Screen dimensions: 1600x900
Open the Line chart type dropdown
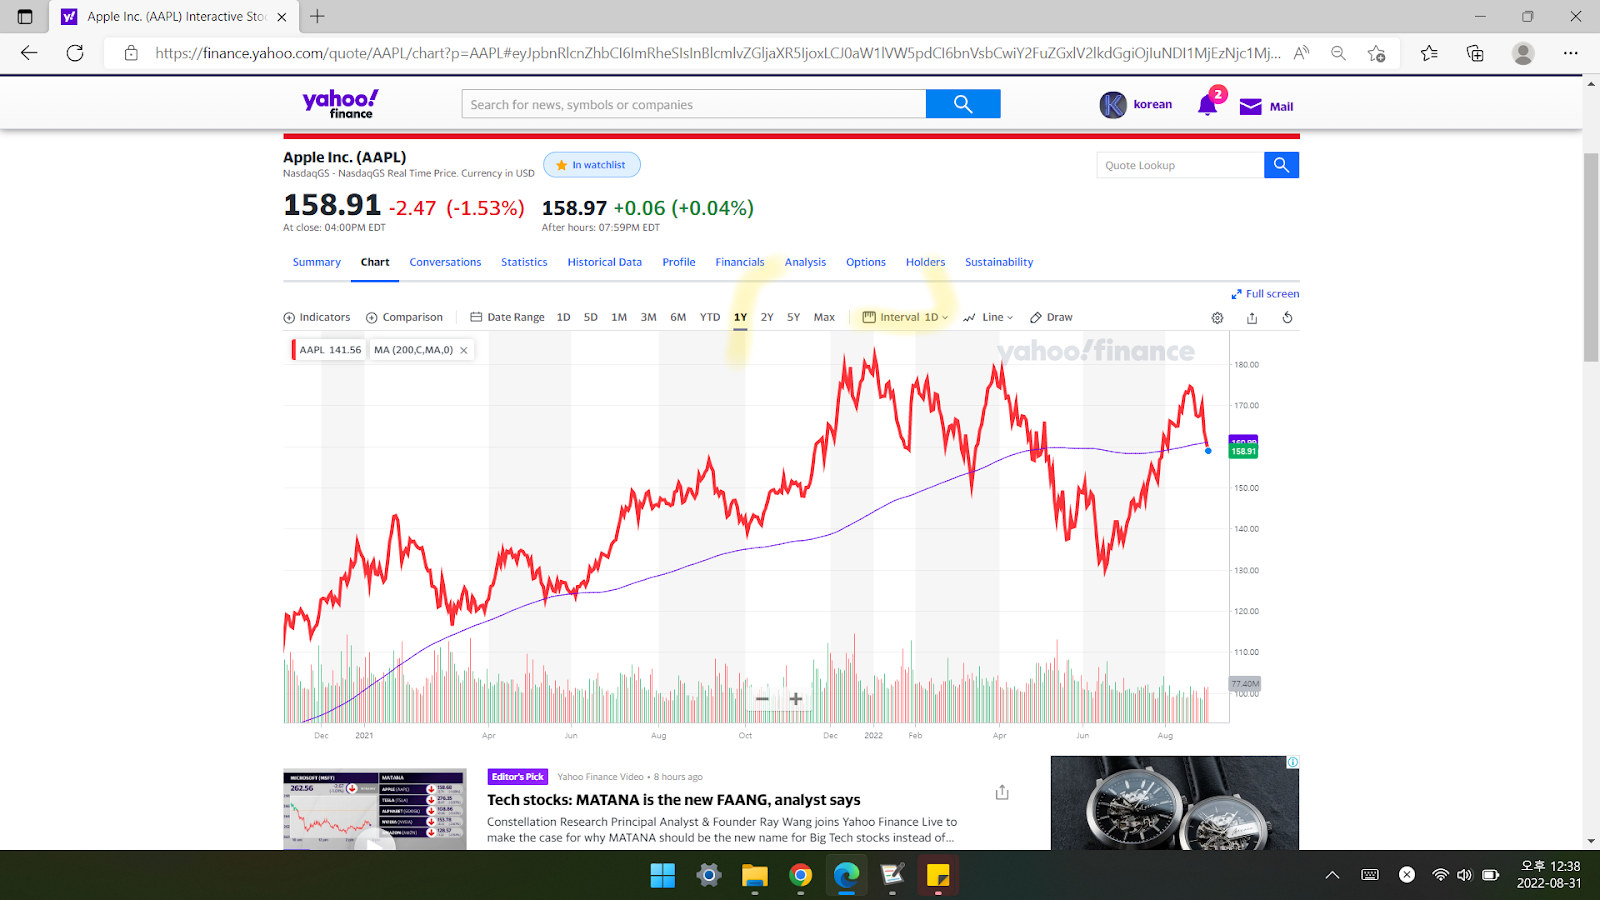point(988,317)
